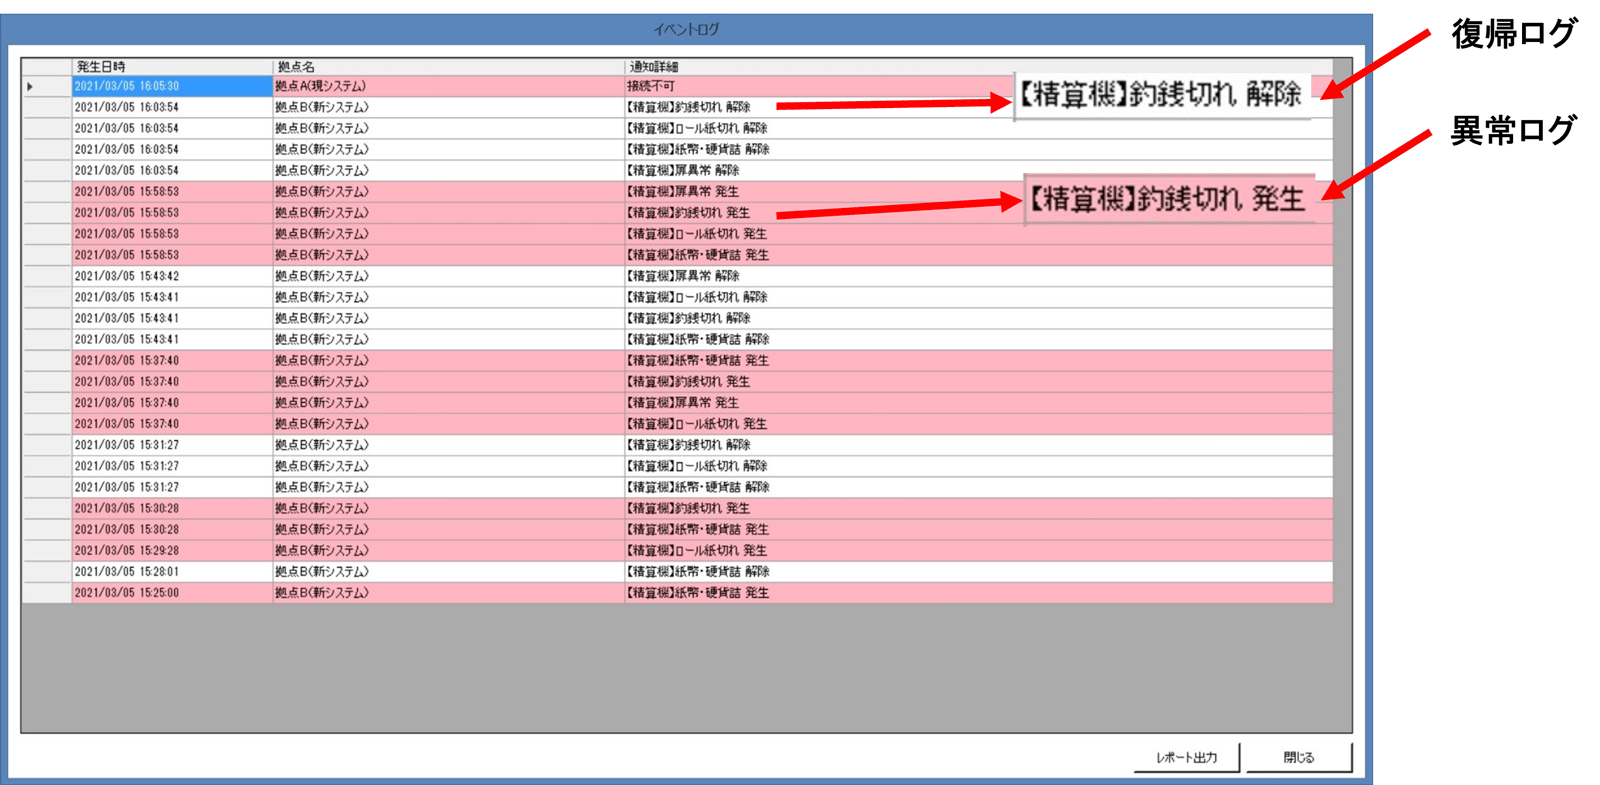Screen dimensions: 1600x785
Task: Select 15:31:27 紙幣・硬貨詰 解除 detail cell
Action: 978,487
